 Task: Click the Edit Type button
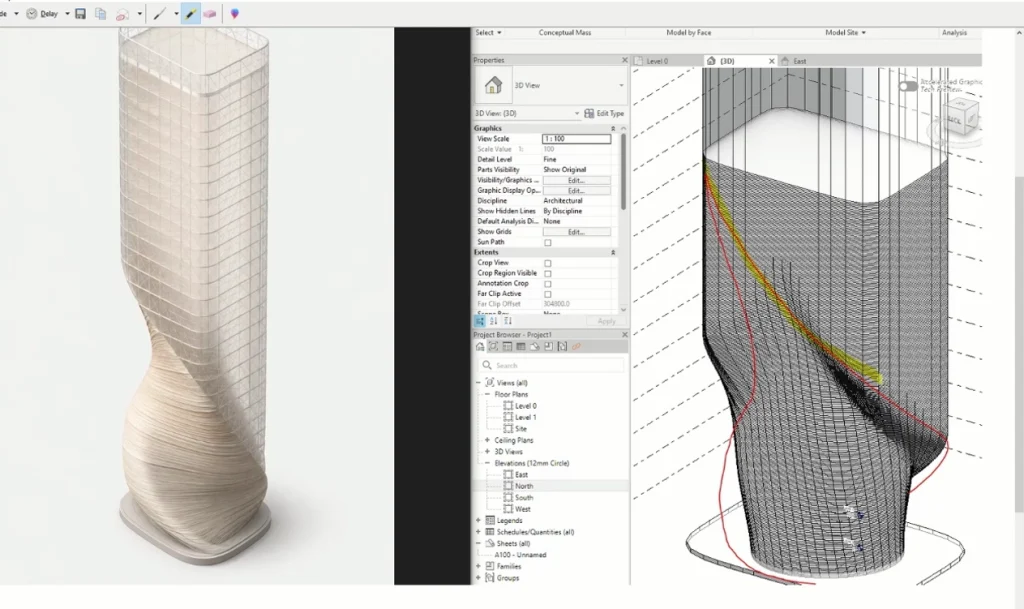click(604, 114)
